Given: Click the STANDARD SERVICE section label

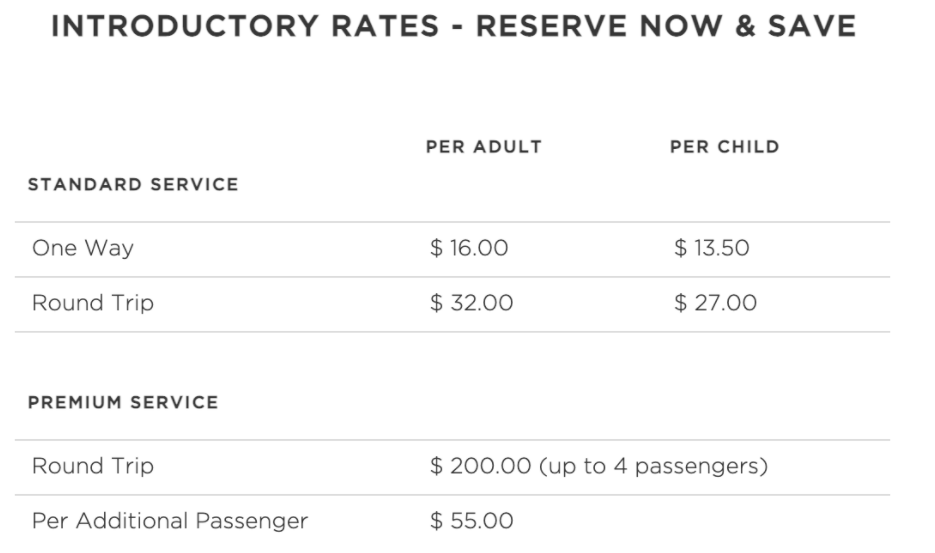Looking at the screenshot, I should click(133, 185).
